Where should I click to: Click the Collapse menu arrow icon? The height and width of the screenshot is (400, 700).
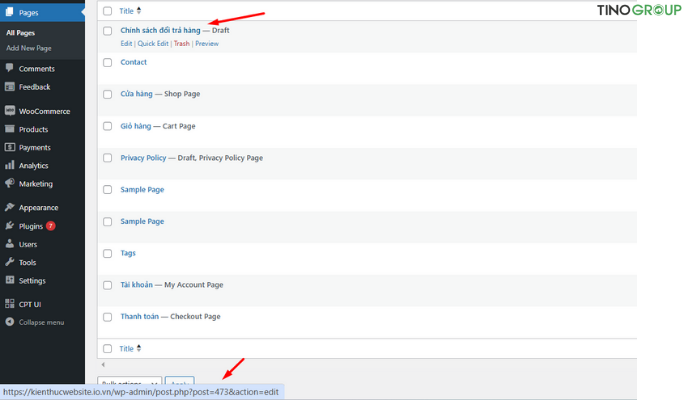pyautogui.click(x=9, y=322)
